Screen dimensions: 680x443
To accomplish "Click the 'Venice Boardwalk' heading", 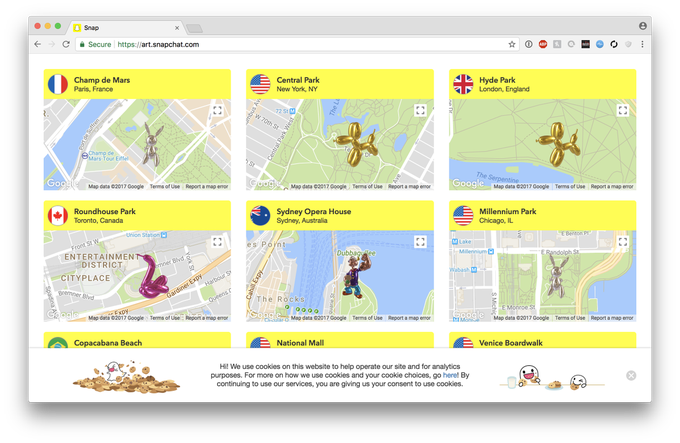I will click(x=510, y=343).
